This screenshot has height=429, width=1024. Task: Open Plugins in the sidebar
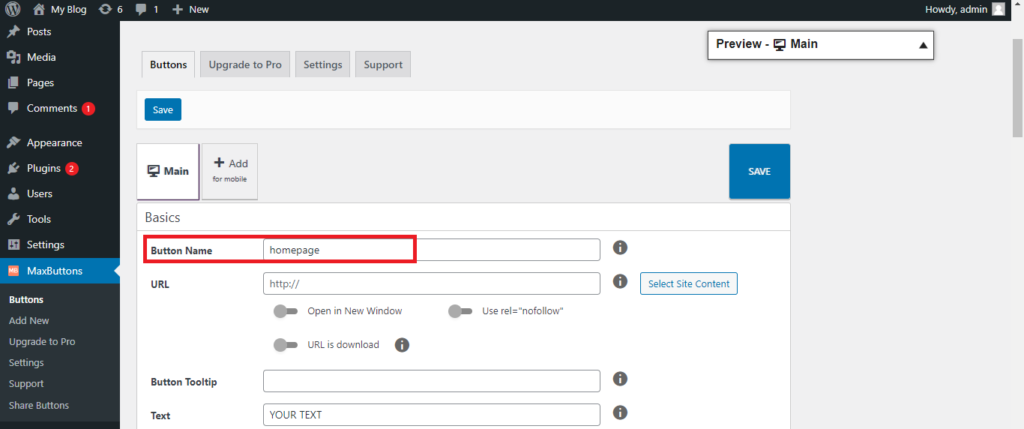[44, 168]
